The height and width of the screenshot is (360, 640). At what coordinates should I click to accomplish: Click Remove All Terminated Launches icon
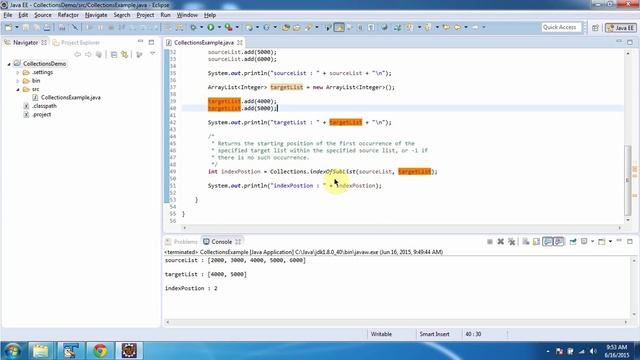point(511,242)
